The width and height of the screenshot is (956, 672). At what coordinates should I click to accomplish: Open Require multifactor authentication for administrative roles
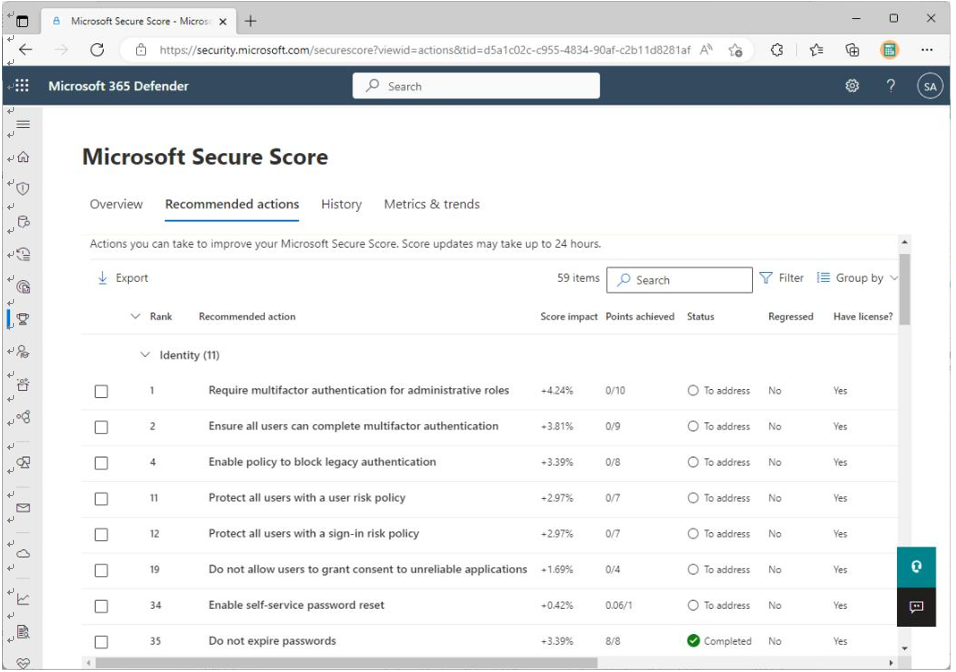358,390
